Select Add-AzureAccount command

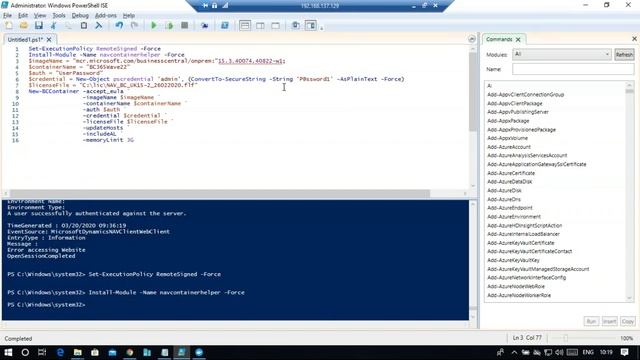pos(509,147)
